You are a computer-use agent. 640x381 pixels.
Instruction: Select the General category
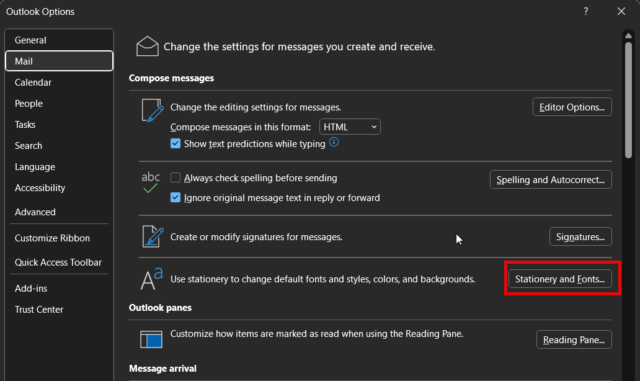point(59,40)
